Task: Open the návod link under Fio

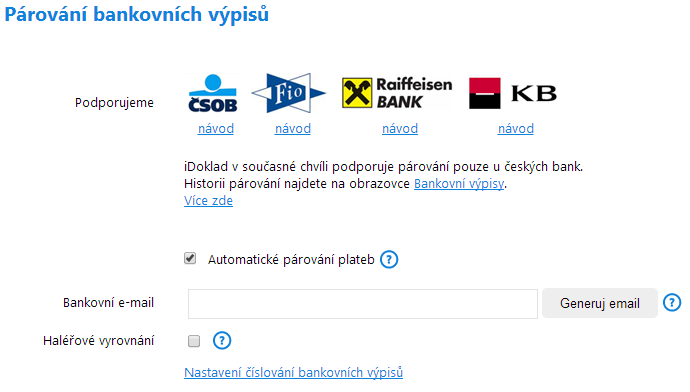Action: tap(293, 128)
